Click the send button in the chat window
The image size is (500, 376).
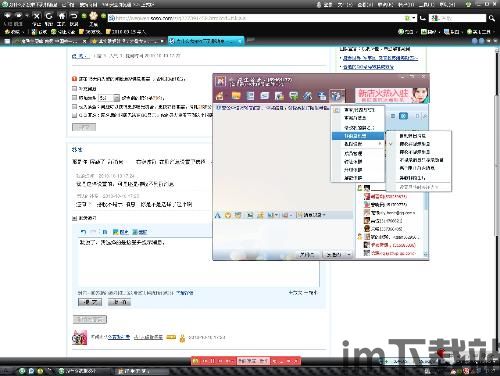tap(334, 255)
